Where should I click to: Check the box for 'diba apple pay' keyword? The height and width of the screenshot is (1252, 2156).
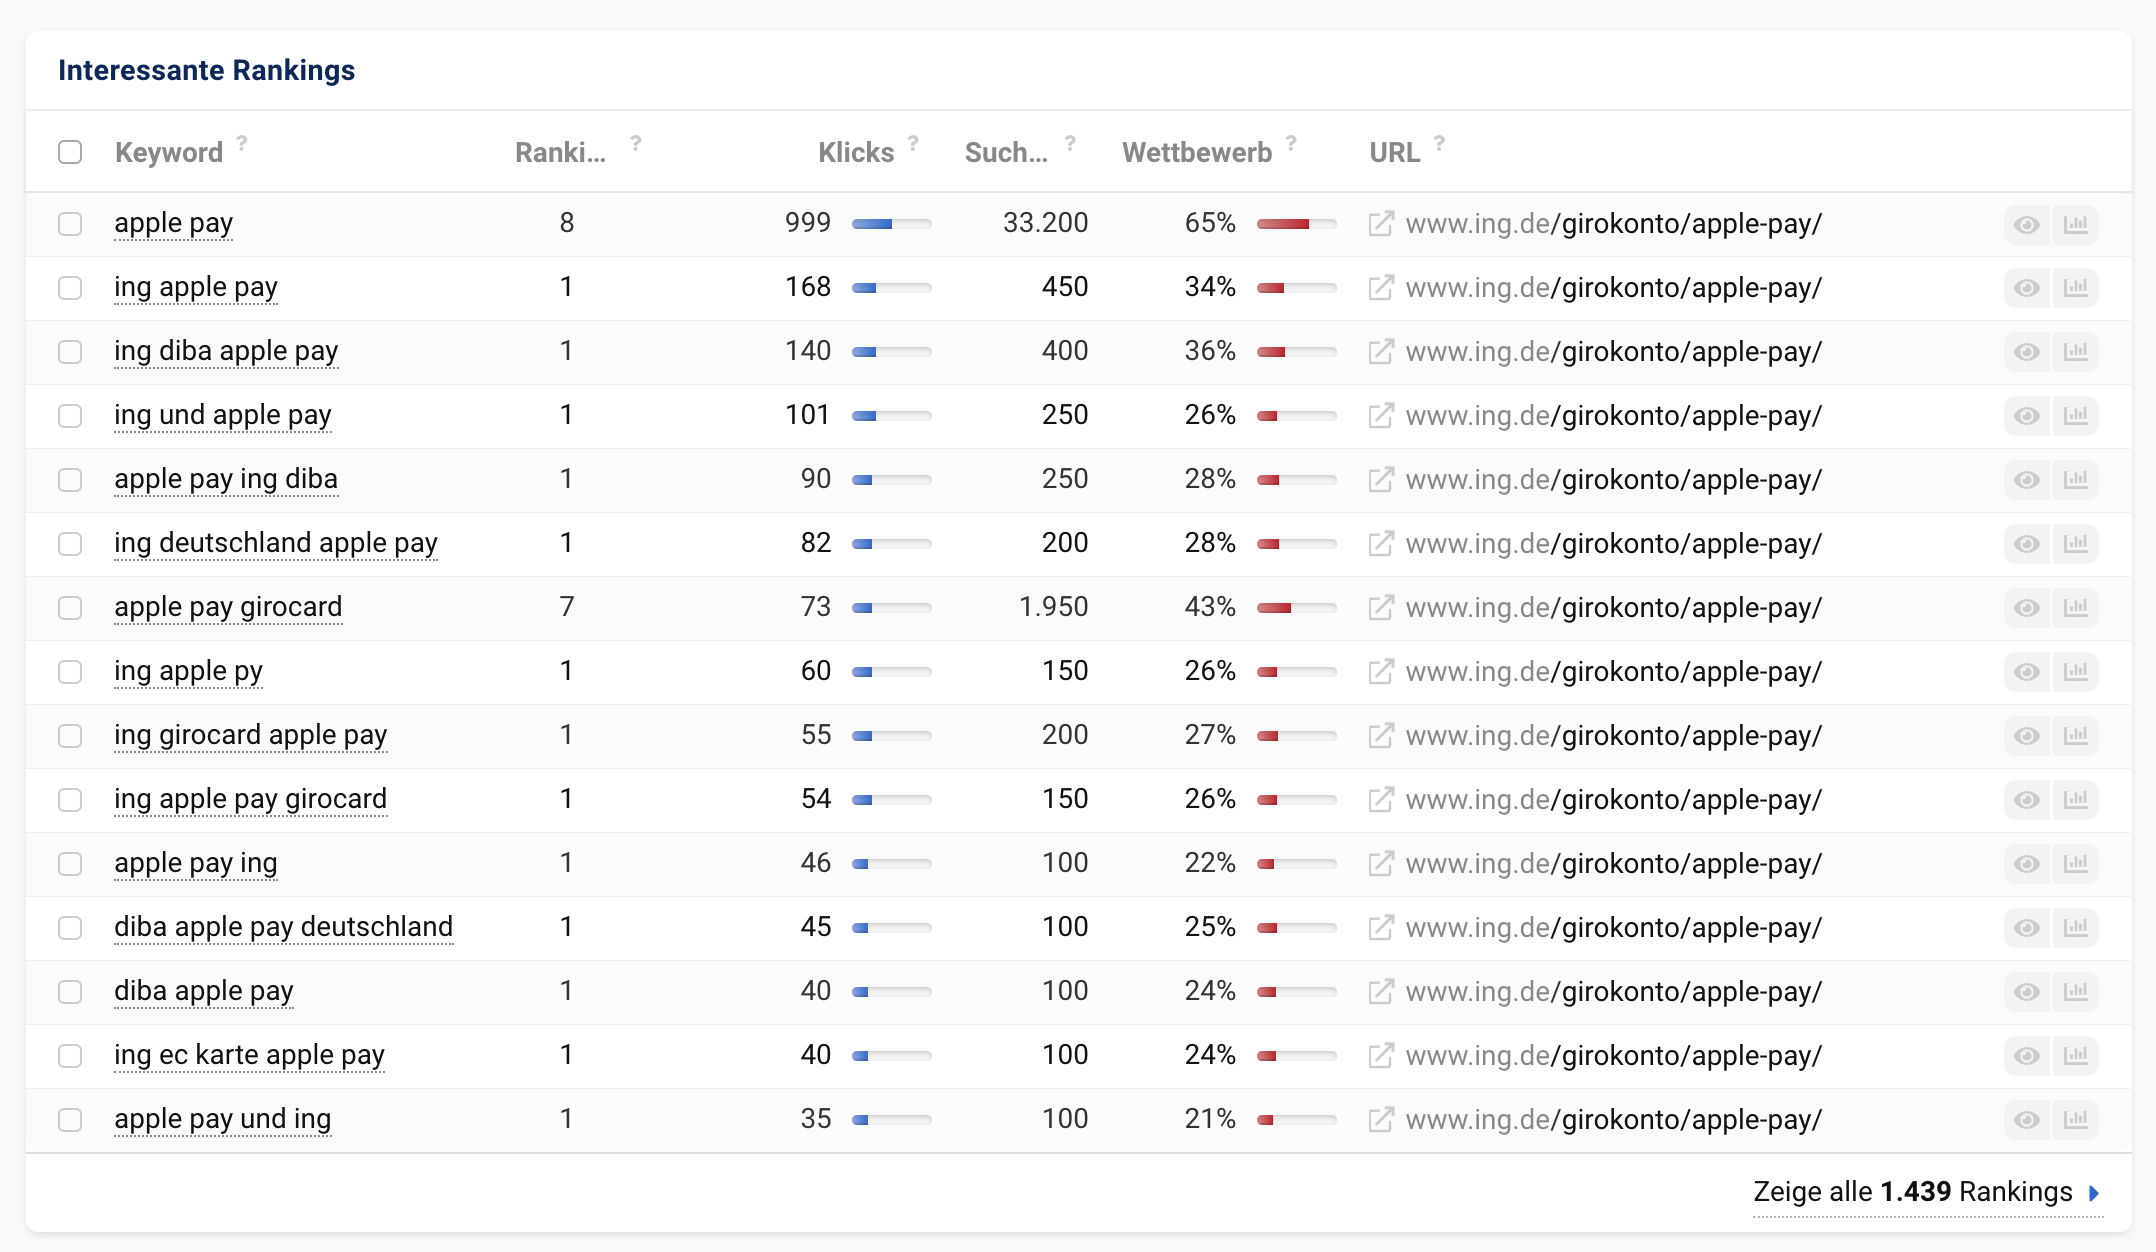click(70, 992)
